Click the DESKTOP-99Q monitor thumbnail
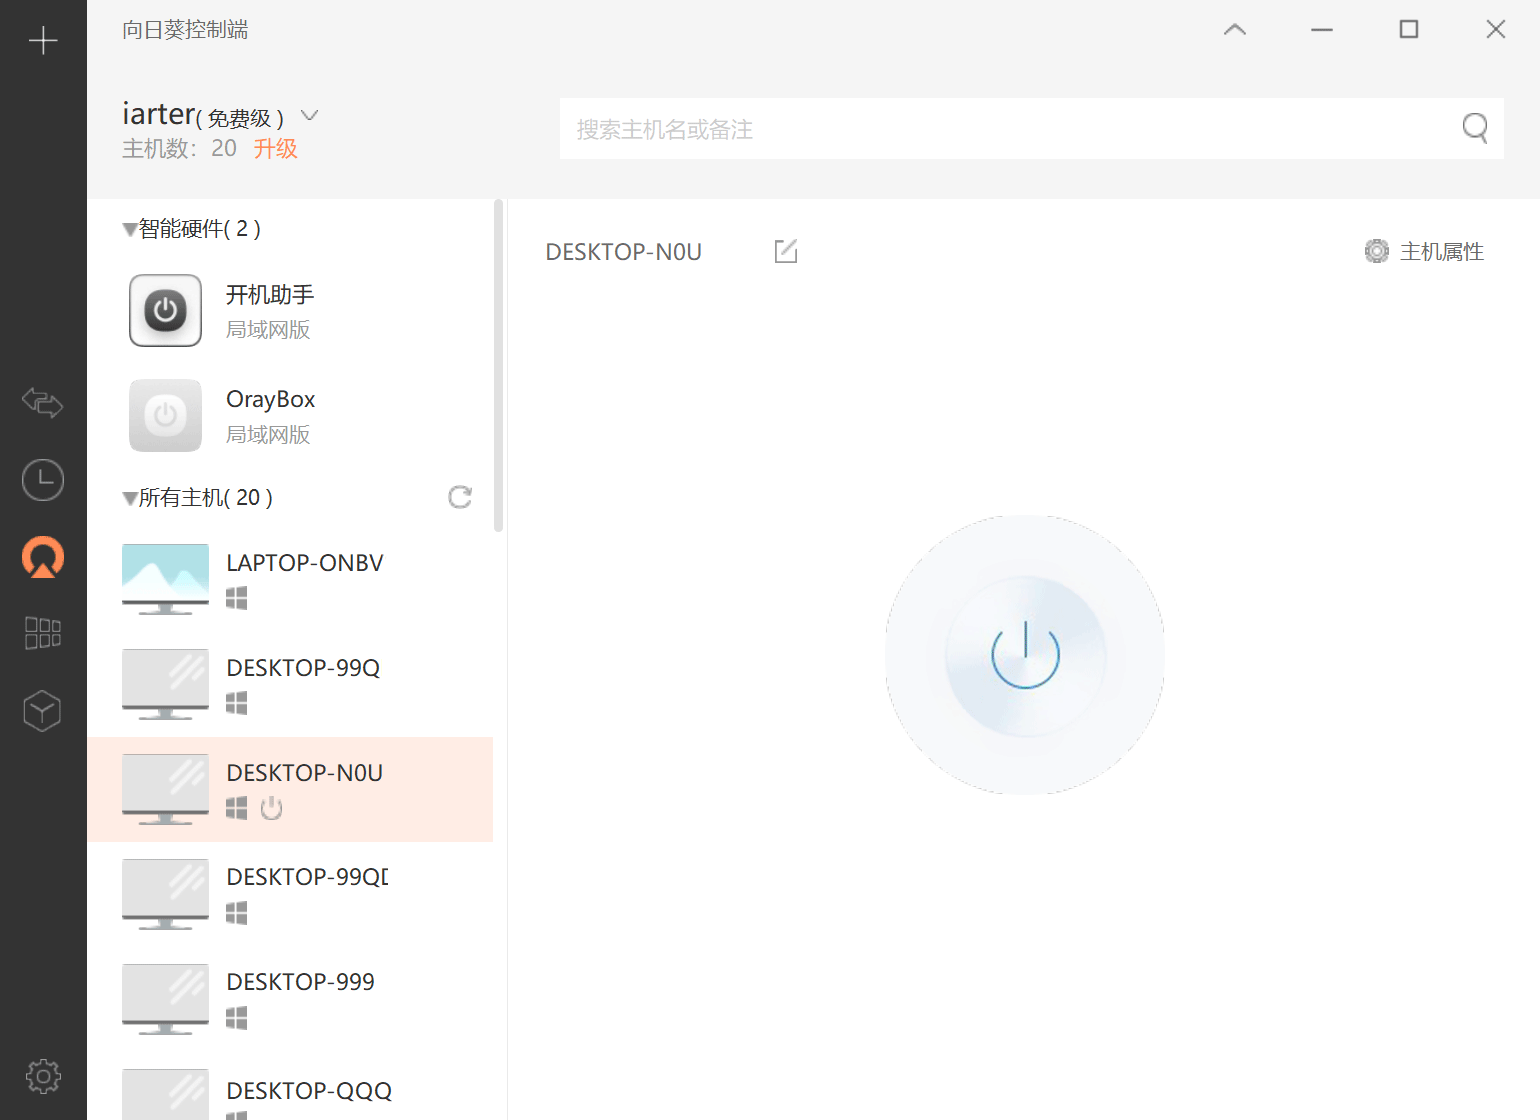This screenshot has width=1540, height=1120. click(x=166, y=684)
